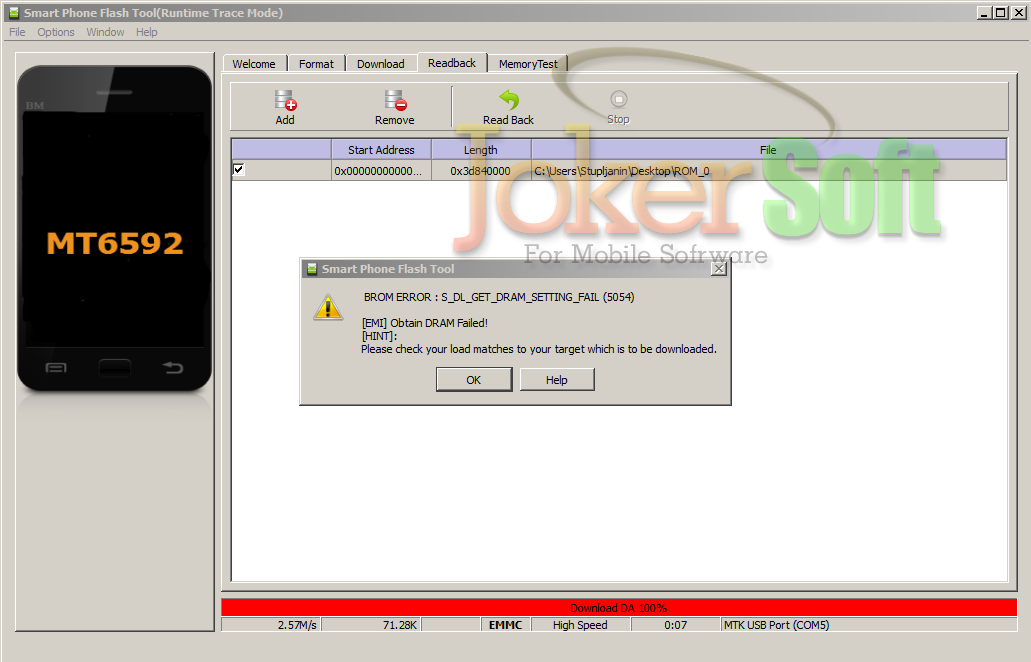This screenshot has height=662, width=1031.
Task: Click the File column header
Action: coord(768,150)
